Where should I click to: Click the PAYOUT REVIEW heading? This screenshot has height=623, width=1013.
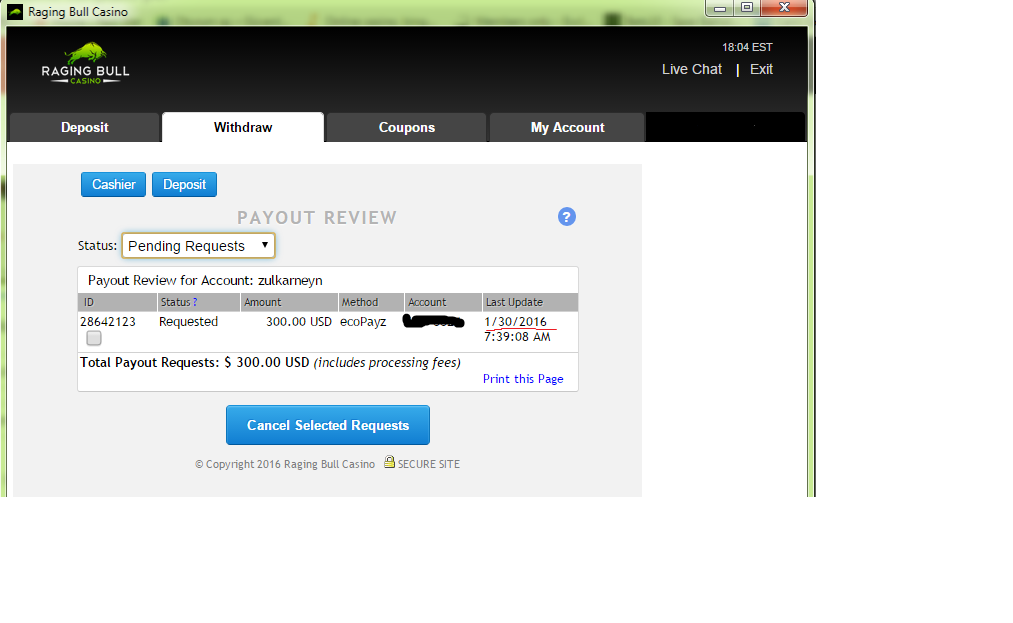[317, 218]
